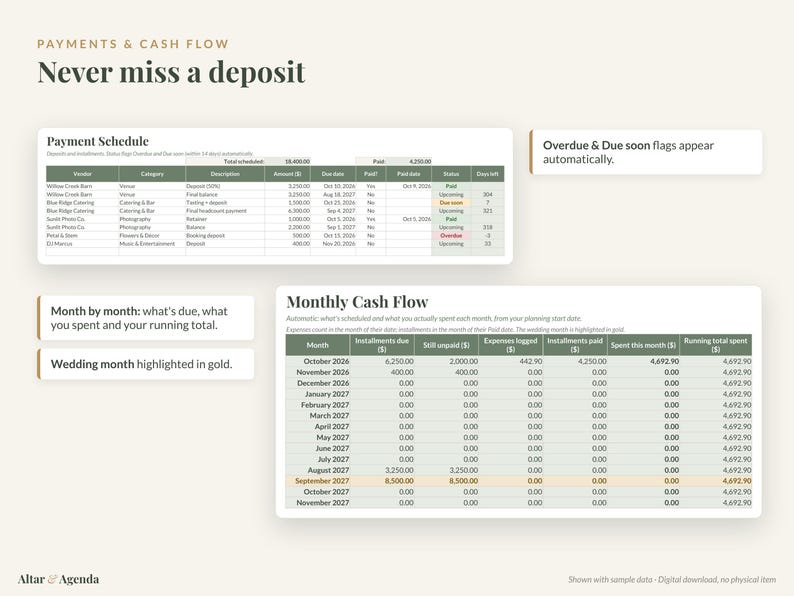
Task: Select the 'Running total spent ($)' header
Action: [x=716, y=345]
